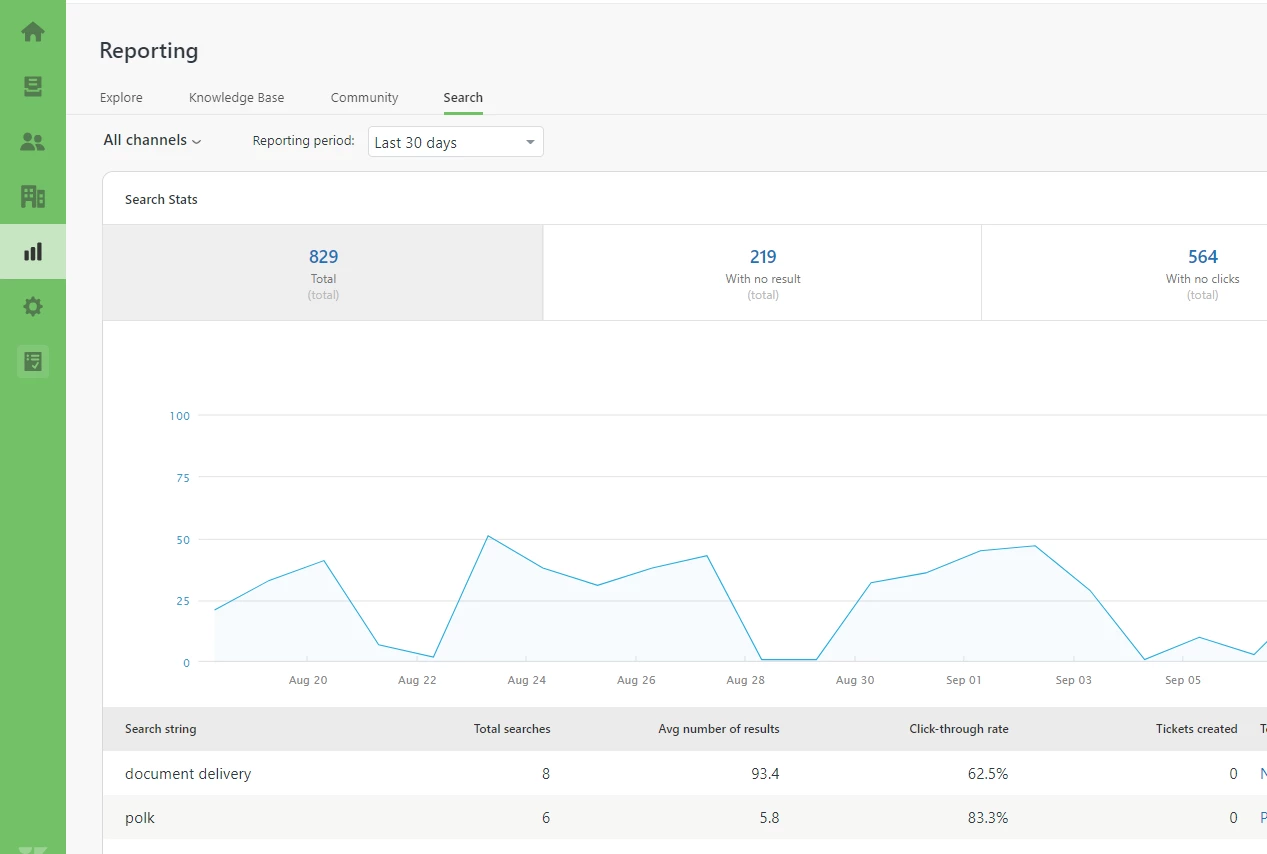Switch to the Community tab

(365, 98)
